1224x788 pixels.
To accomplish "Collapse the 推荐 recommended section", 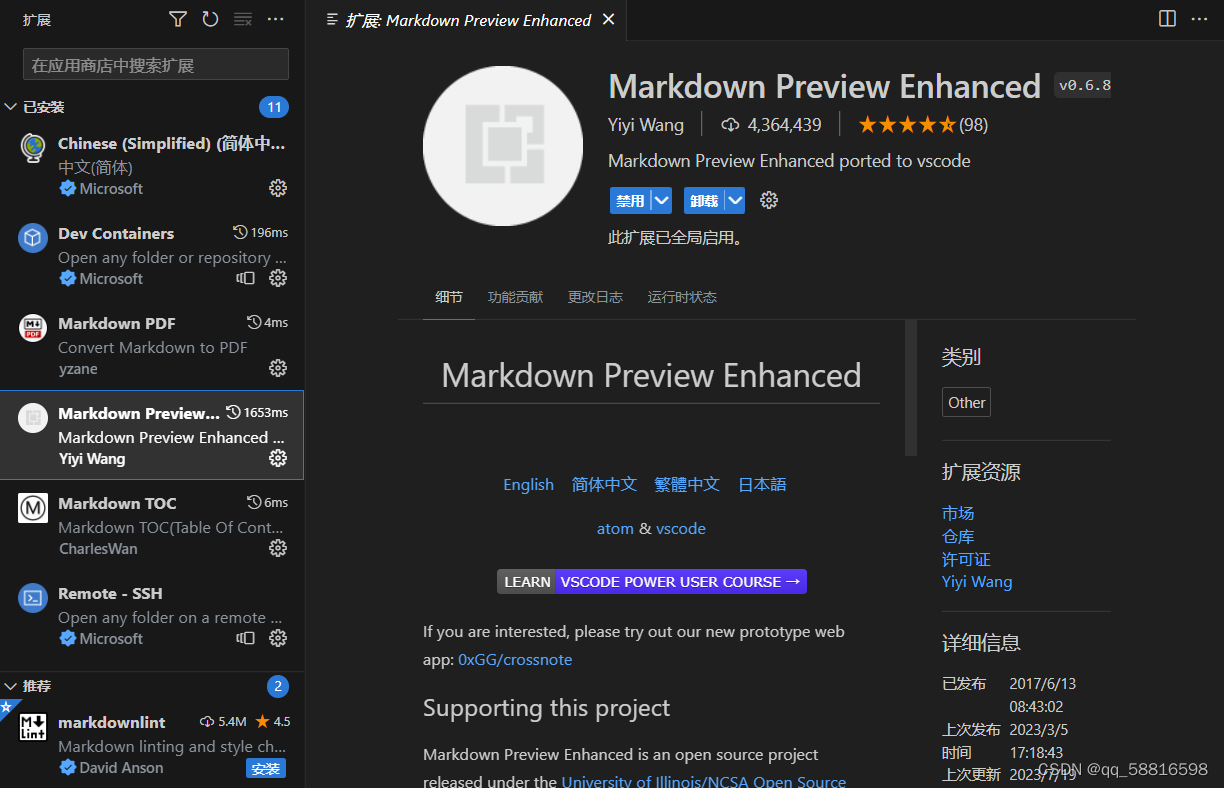I will 11,686.
